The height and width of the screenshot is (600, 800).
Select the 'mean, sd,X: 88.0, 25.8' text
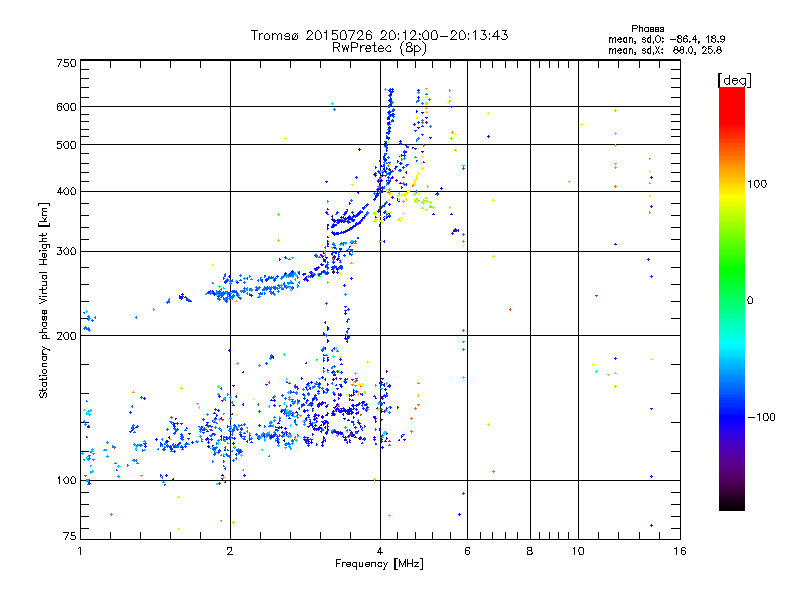[x=665, y=50]
